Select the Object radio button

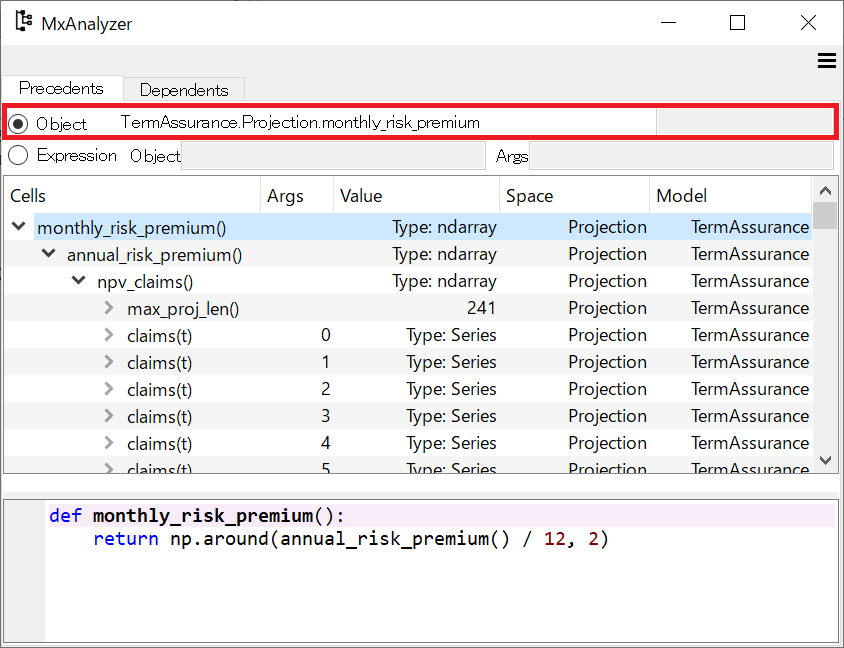[17, 122]
